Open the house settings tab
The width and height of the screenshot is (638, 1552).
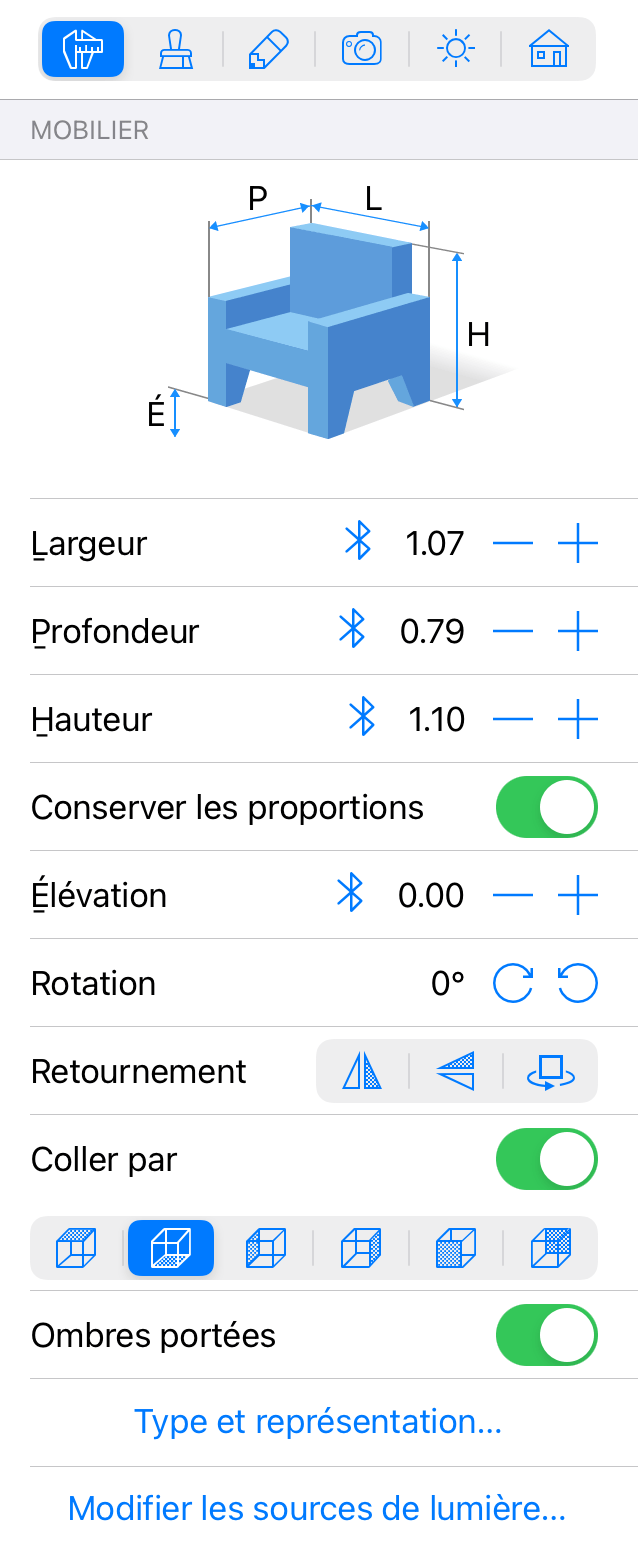pyautogui.click(x=548, y=48)
